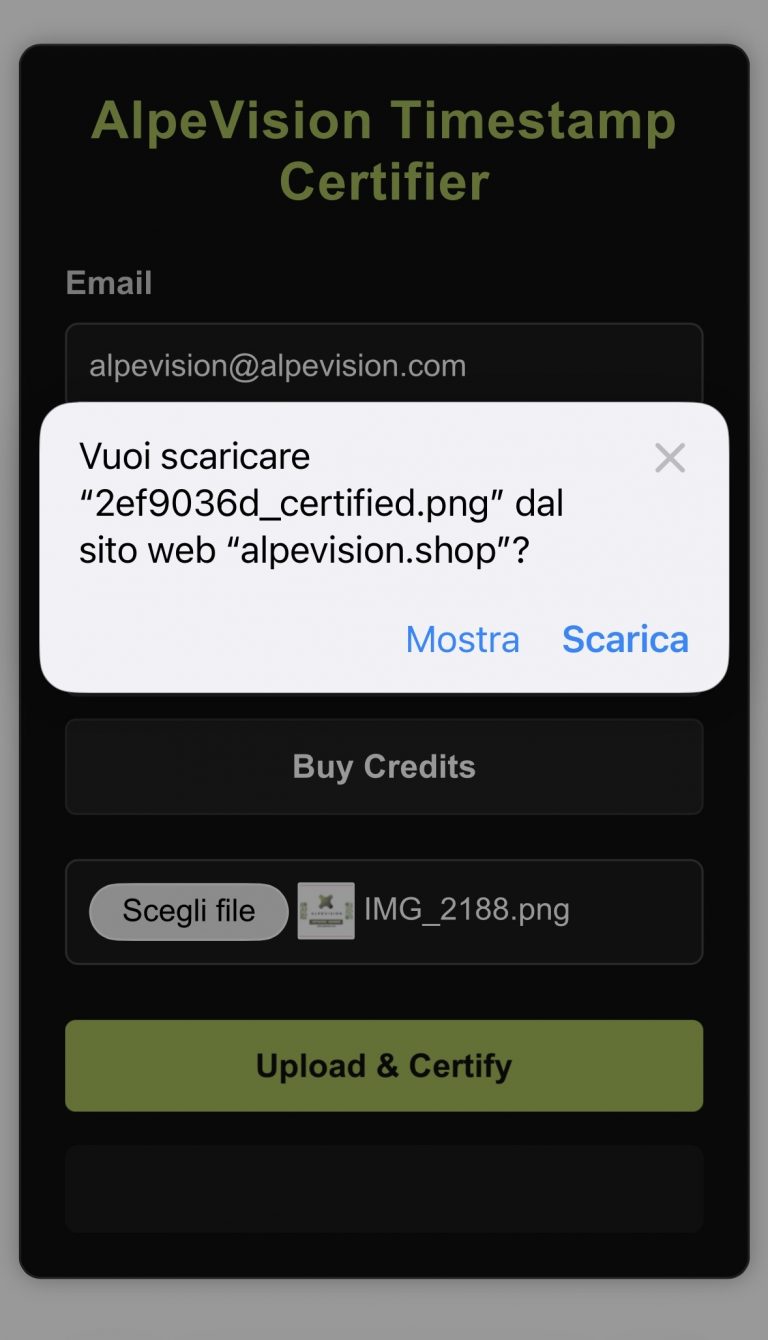Click the empty status box below Upload & Certify
The width and height of the screenshot is (768, 1340).
pos(384,1188)
